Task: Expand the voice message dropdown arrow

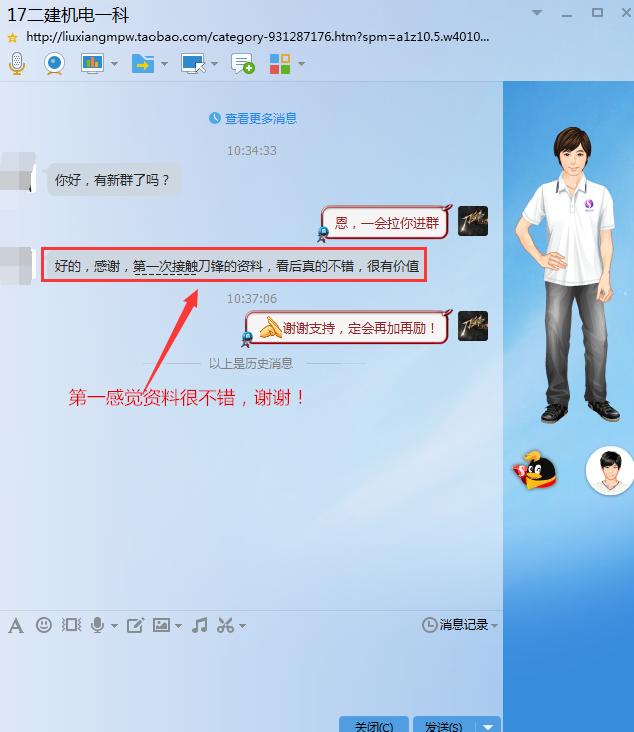Action: [x=114, y=626]
